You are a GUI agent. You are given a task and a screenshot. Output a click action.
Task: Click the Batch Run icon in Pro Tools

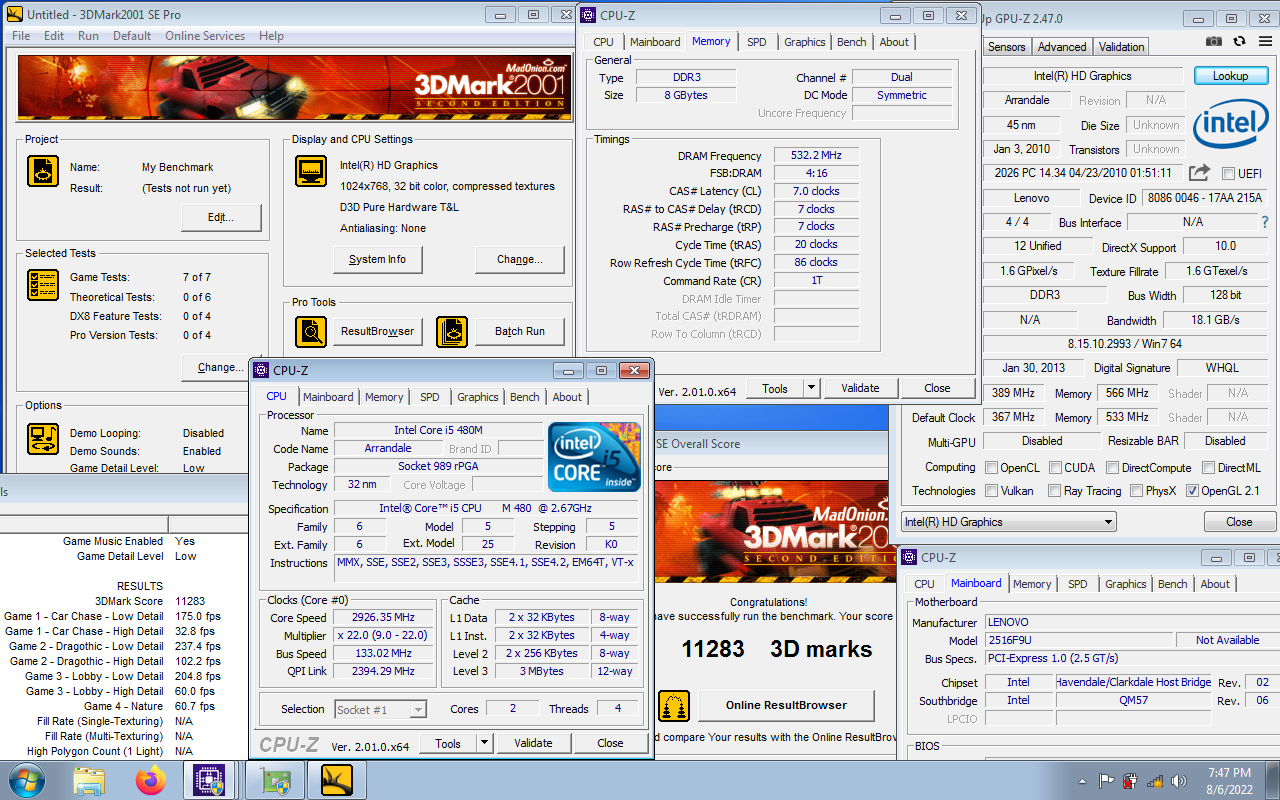pyautogui.click(x=452, y=331)
